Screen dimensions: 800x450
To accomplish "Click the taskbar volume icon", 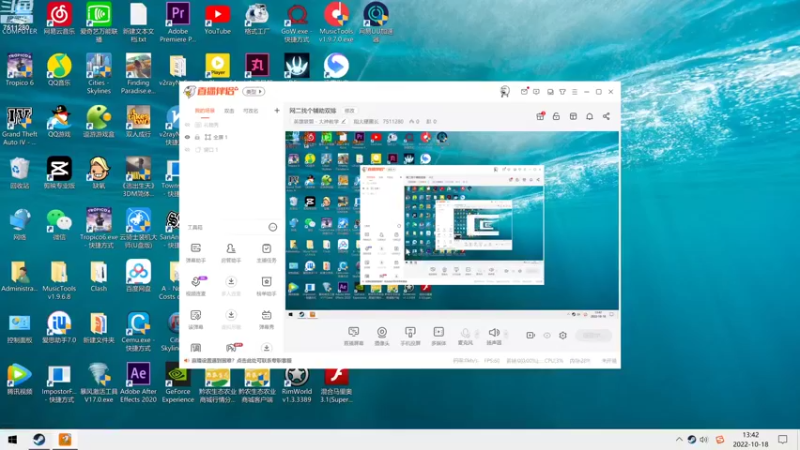I will coord(704,439).
